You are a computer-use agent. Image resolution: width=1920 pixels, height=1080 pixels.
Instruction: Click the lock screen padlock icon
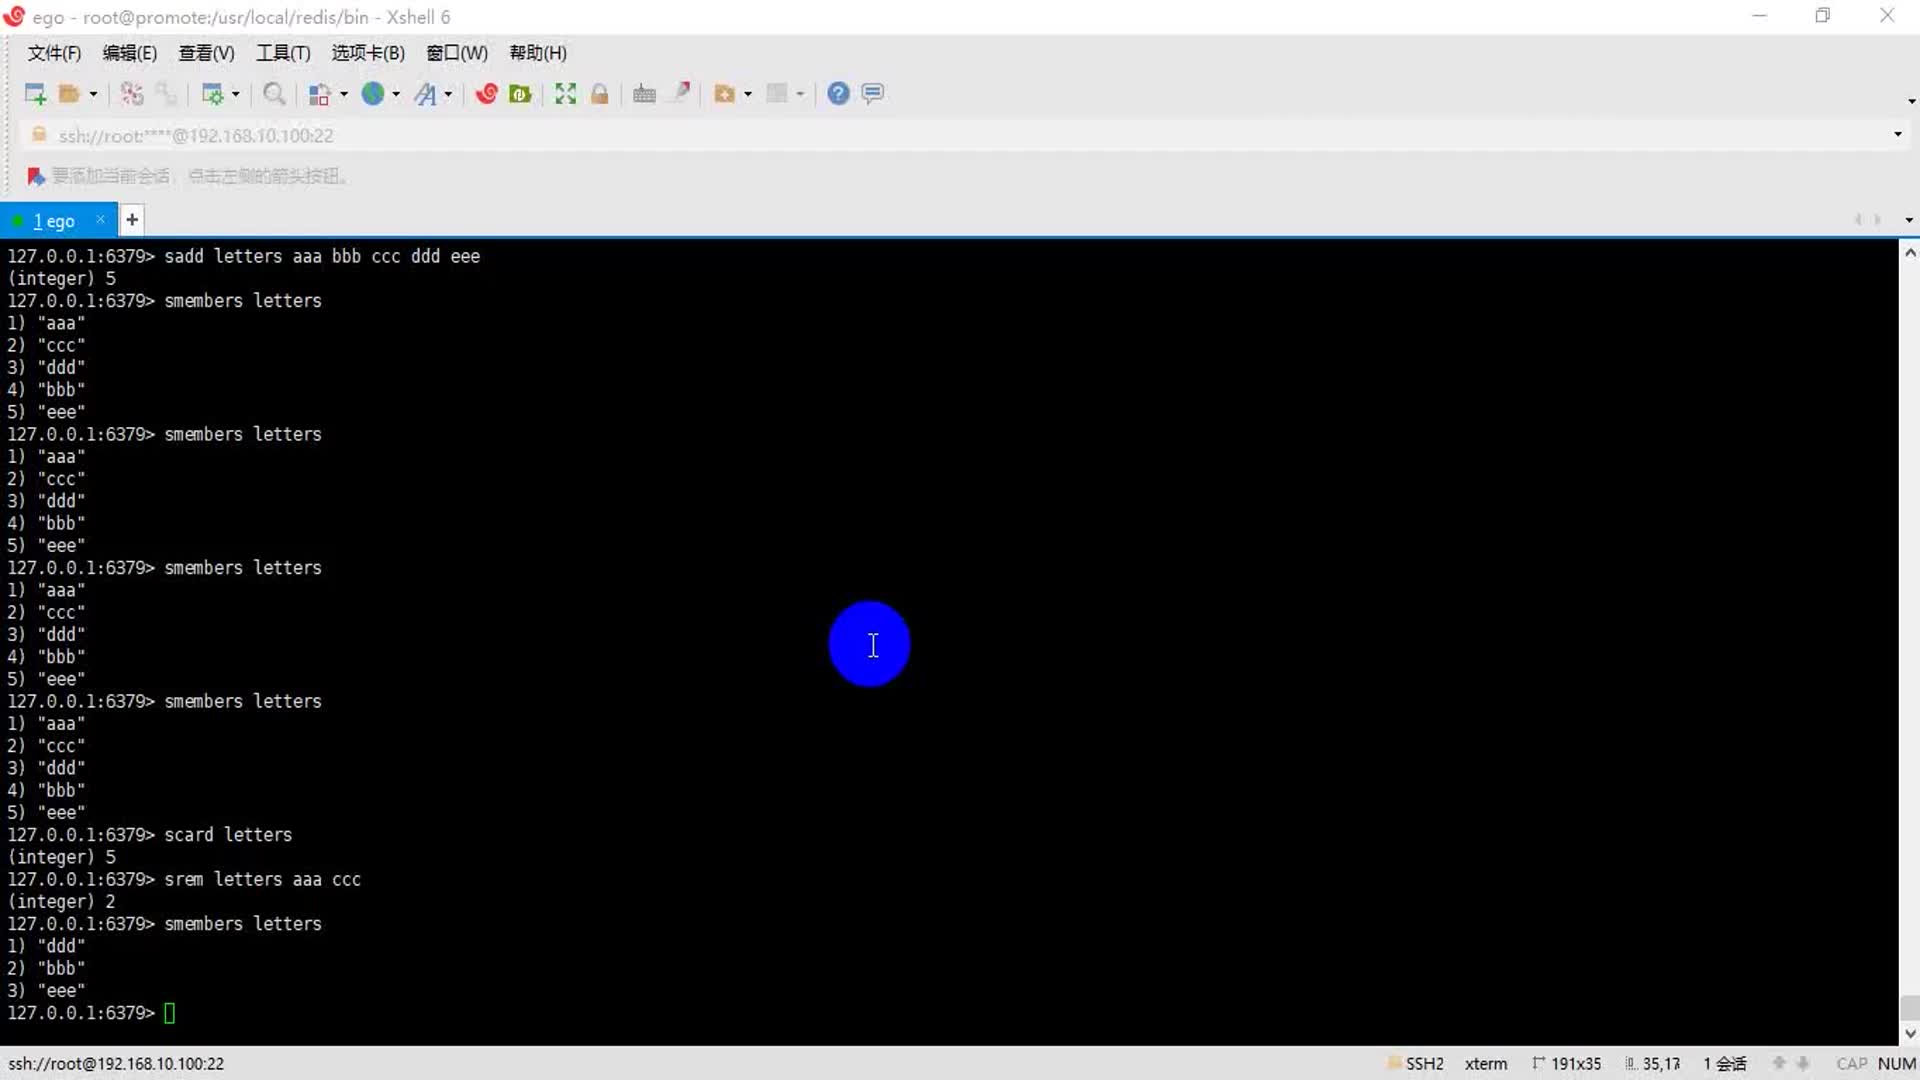pyautogui.click(x=600, y=94)
